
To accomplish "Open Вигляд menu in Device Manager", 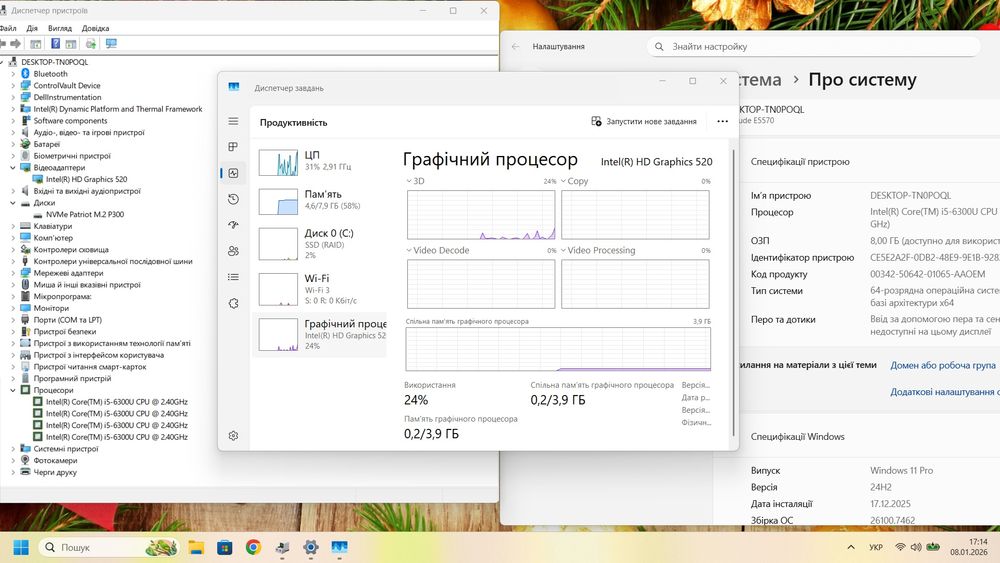I will tap(59, 28).
